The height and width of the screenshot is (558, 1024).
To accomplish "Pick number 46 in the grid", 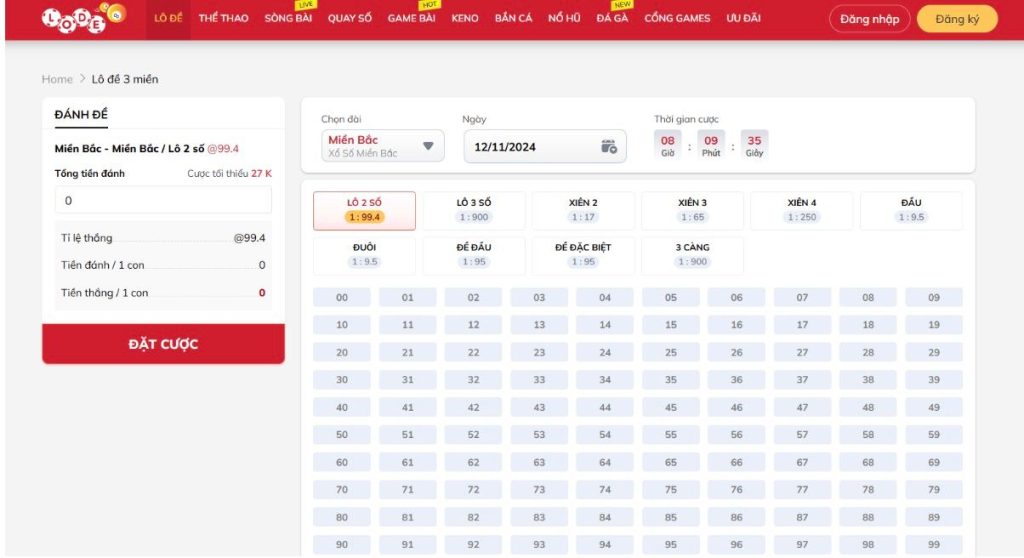I will click(x=737, y=407).
